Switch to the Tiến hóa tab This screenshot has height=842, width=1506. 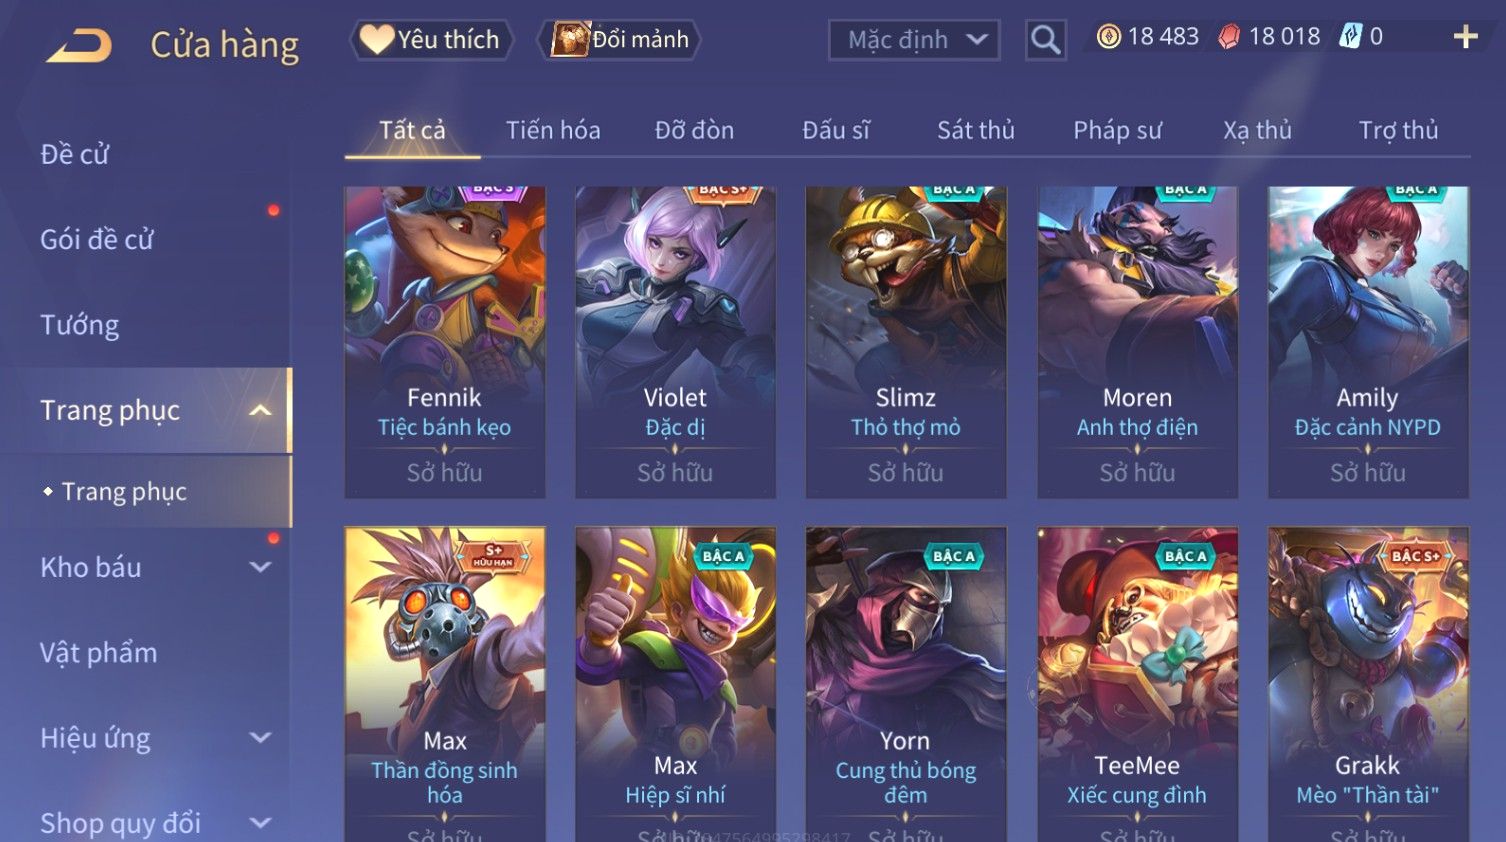[553, 130]
